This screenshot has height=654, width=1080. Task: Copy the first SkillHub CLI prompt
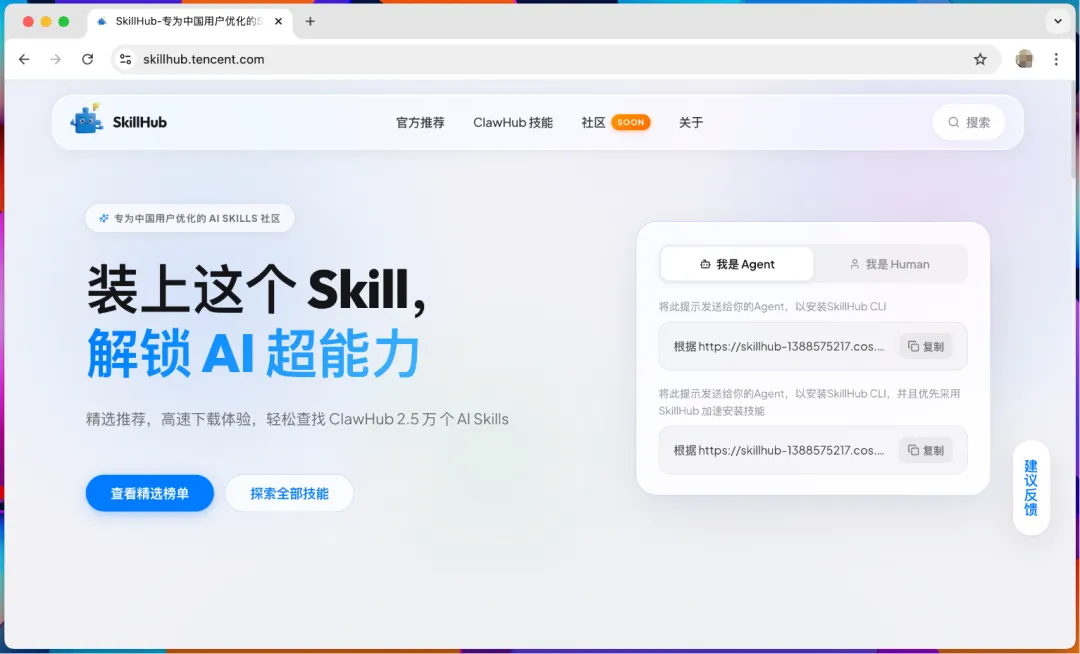tap(926, 346)
